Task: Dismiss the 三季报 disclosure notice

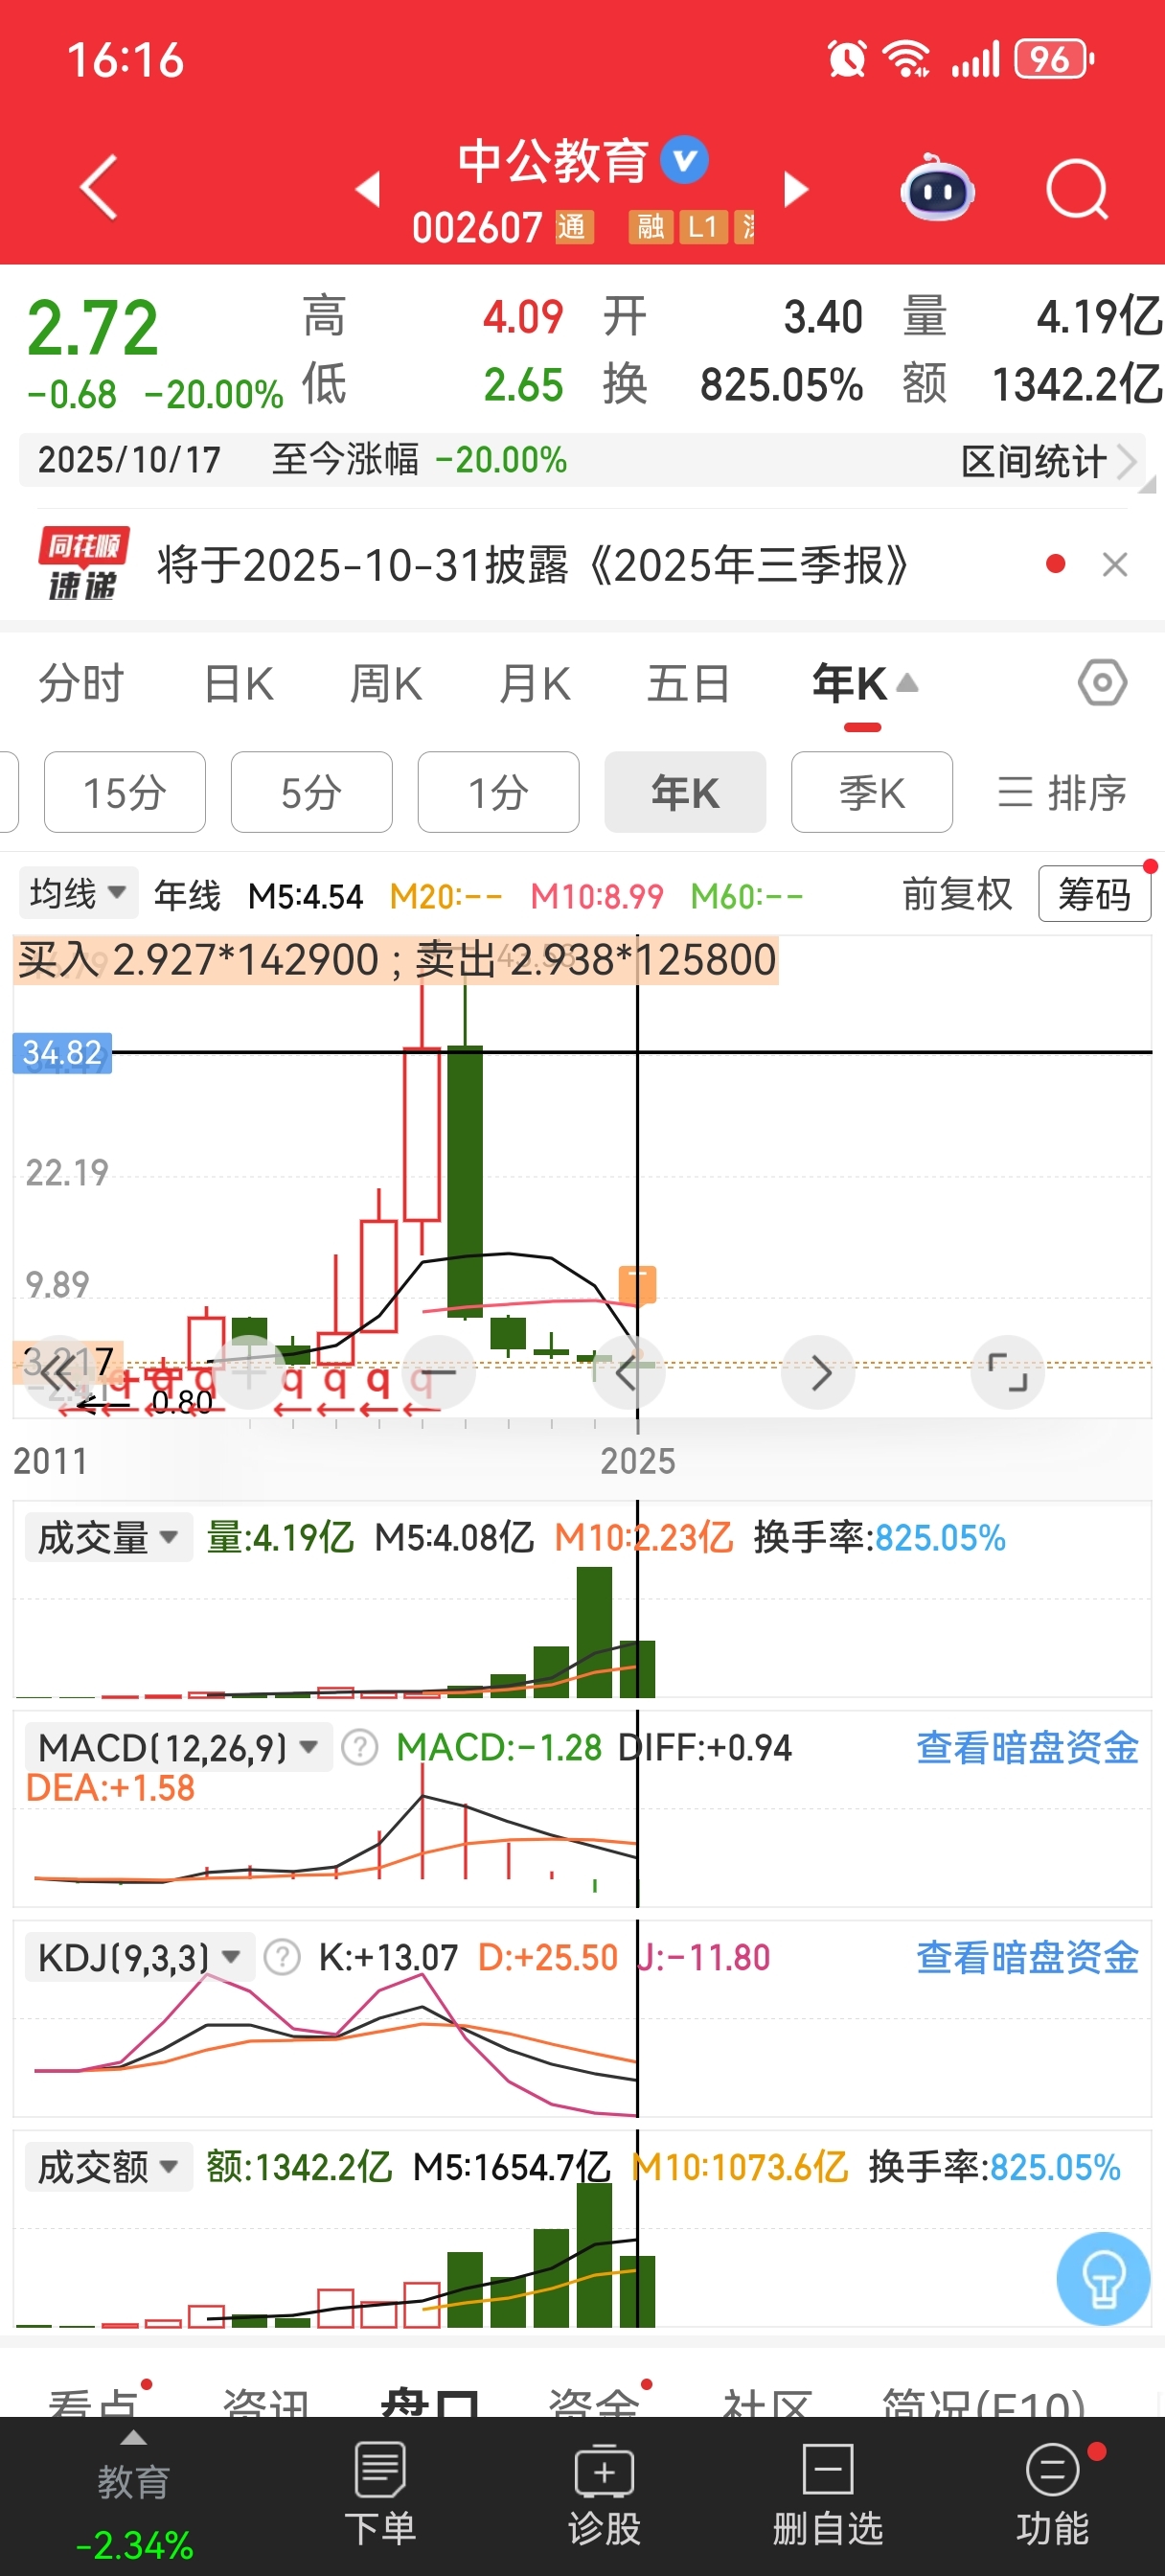Action: tap(1115, 565)
